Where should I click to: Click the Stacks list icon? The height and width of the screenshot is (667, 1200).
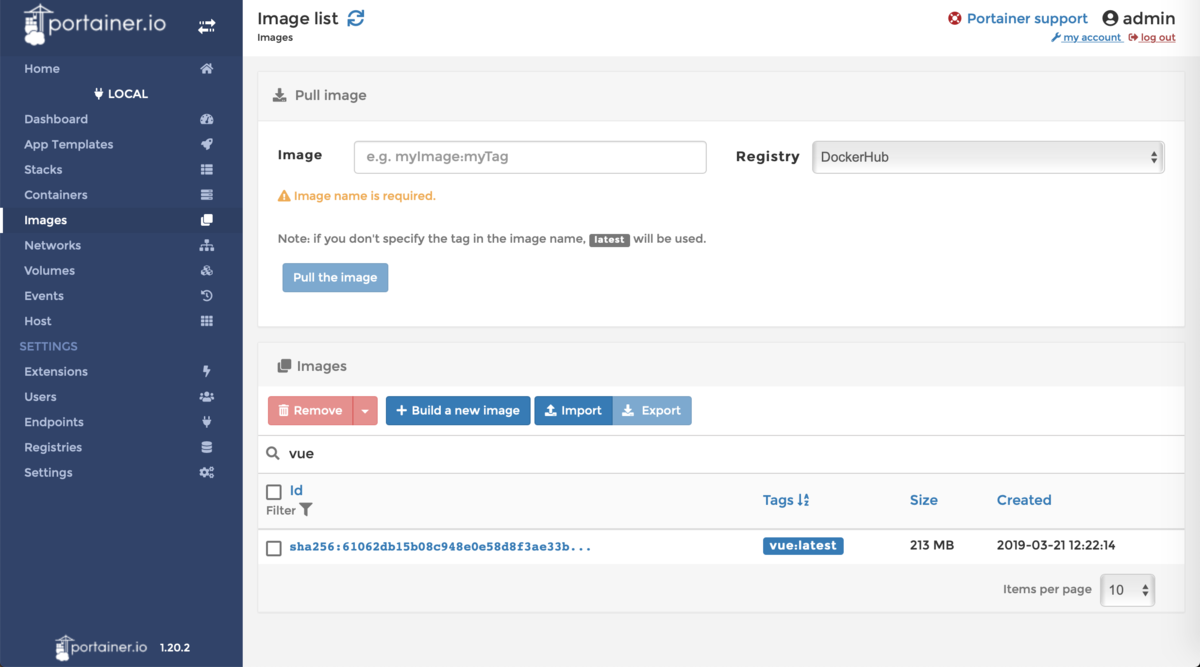(206, 170)
